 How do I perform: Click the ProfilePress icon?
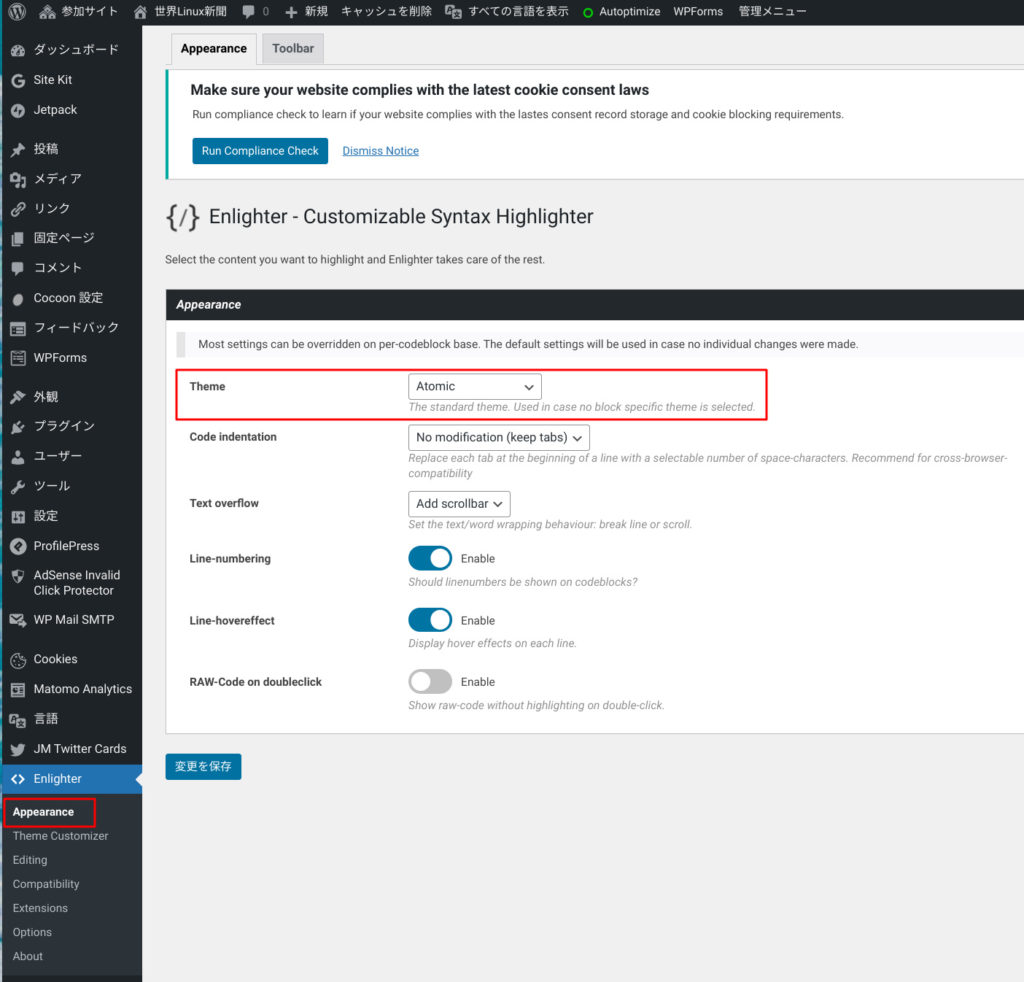(18, 546)
